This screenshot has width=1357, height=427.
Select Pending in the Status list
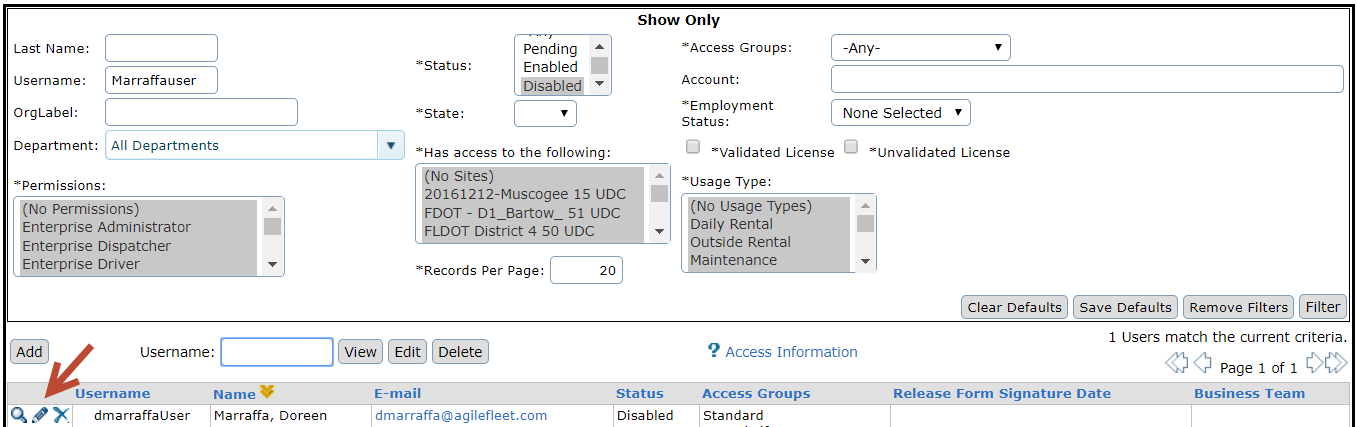click(551, 49)
